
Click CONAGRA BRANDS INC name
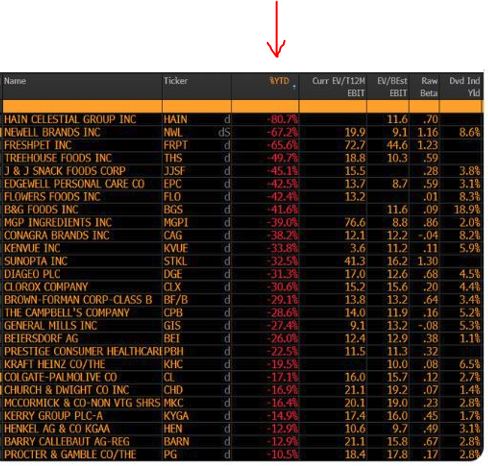click(57, 235)
